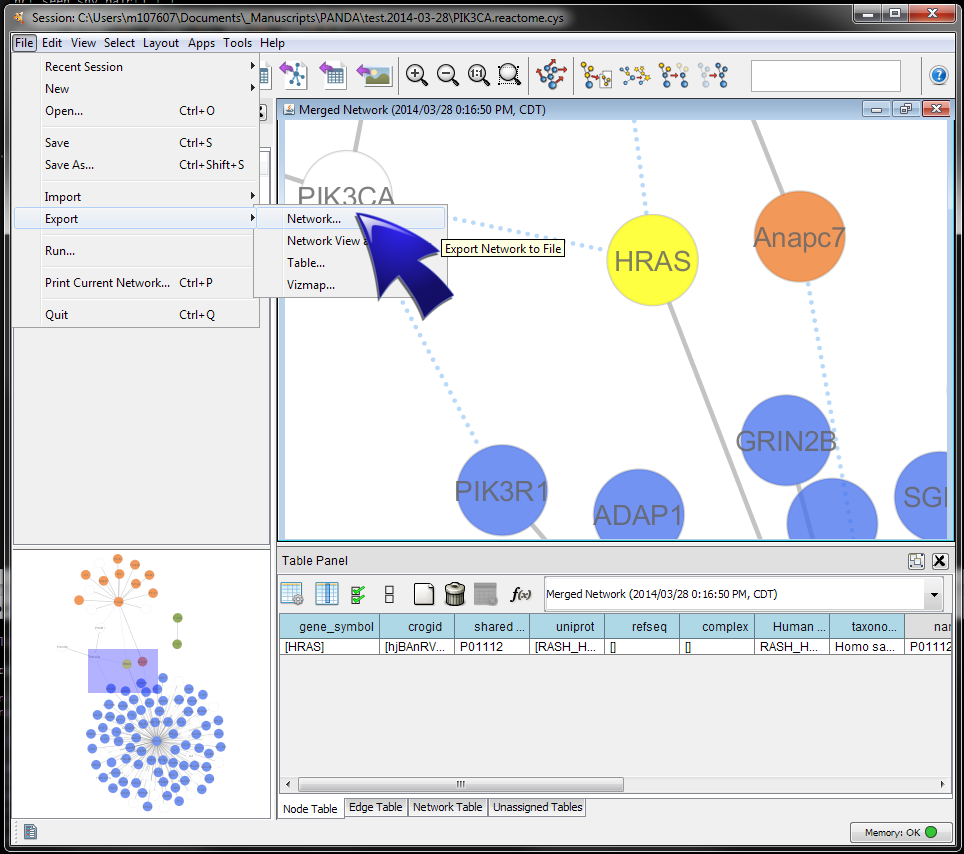Select Network... in the Export submenu
The height and width of the screenshot is (854, 964).
(314, 219)
